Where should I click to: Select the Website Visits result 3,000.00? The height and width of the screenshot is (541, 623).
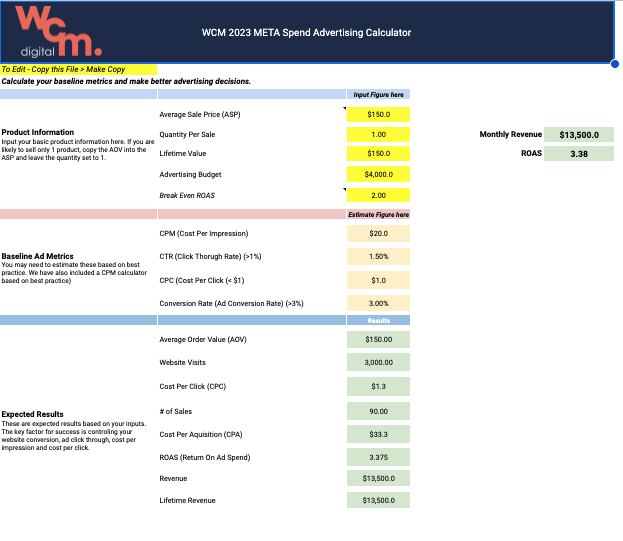(x=378, y=363)
